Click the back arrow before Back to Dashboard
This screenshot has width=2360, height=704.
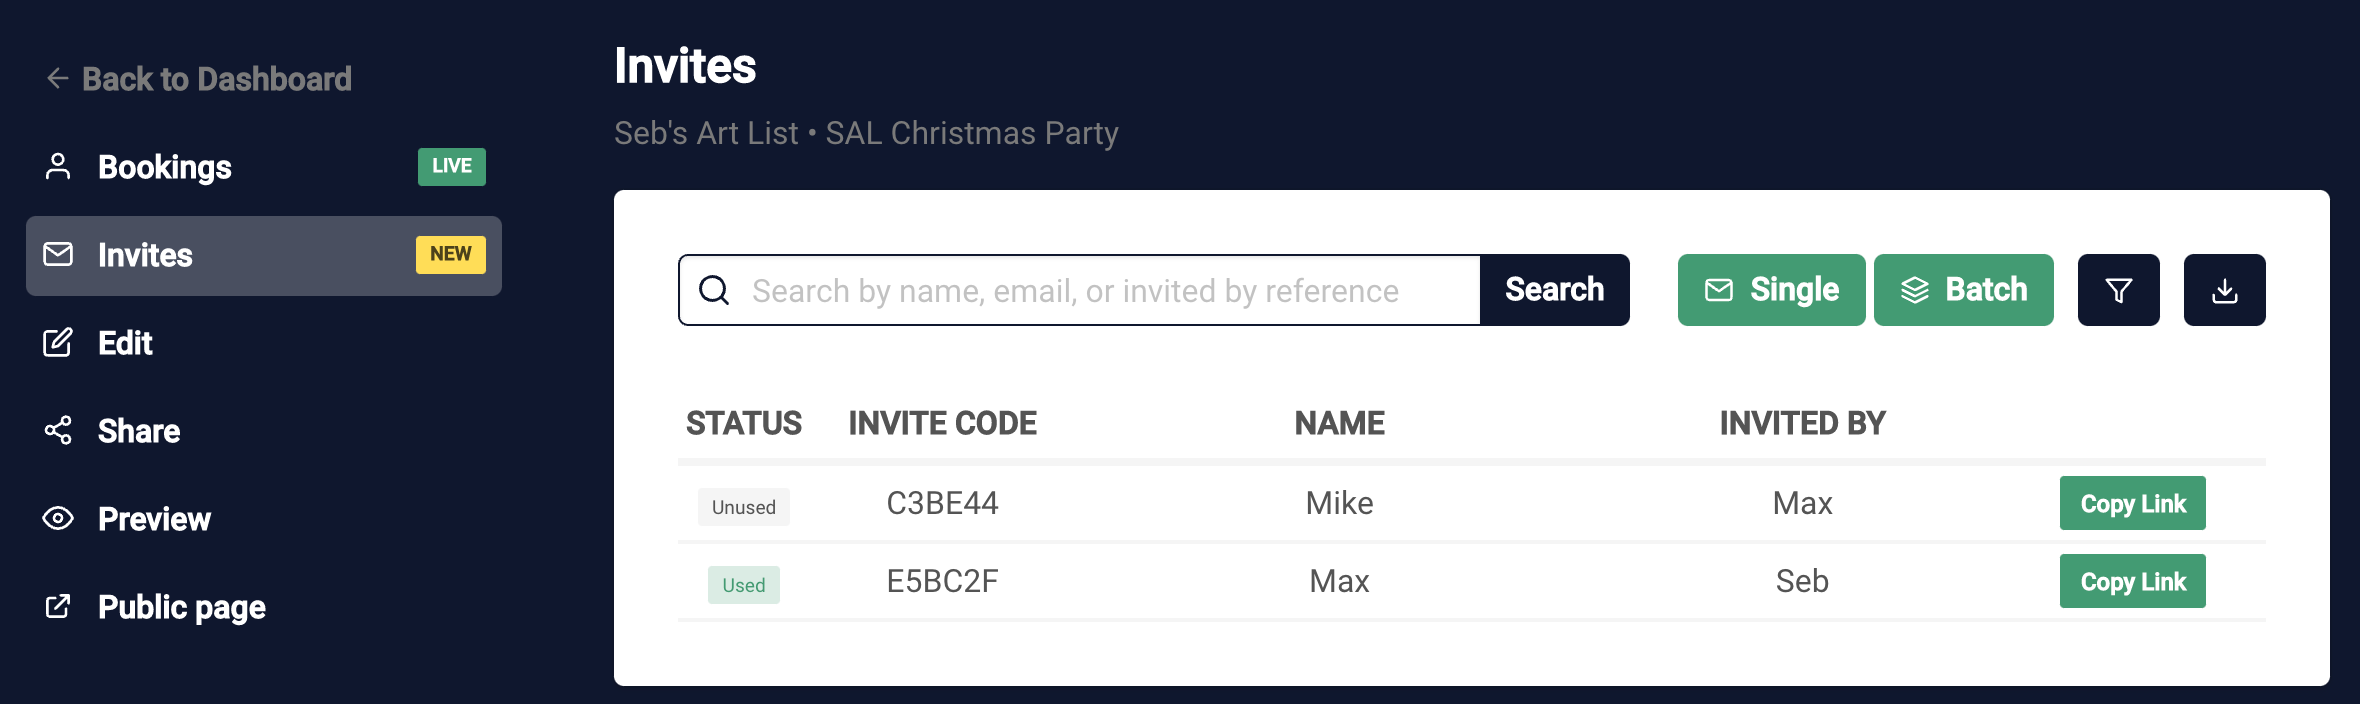coord(57,77)
